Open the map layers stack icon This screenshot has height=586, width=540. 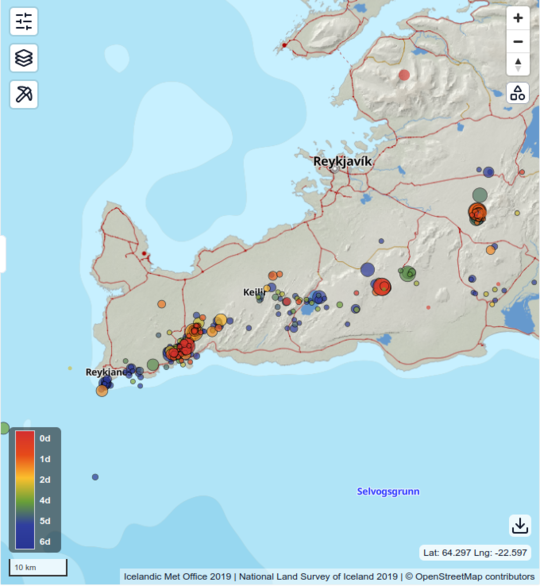click(24, 58)
